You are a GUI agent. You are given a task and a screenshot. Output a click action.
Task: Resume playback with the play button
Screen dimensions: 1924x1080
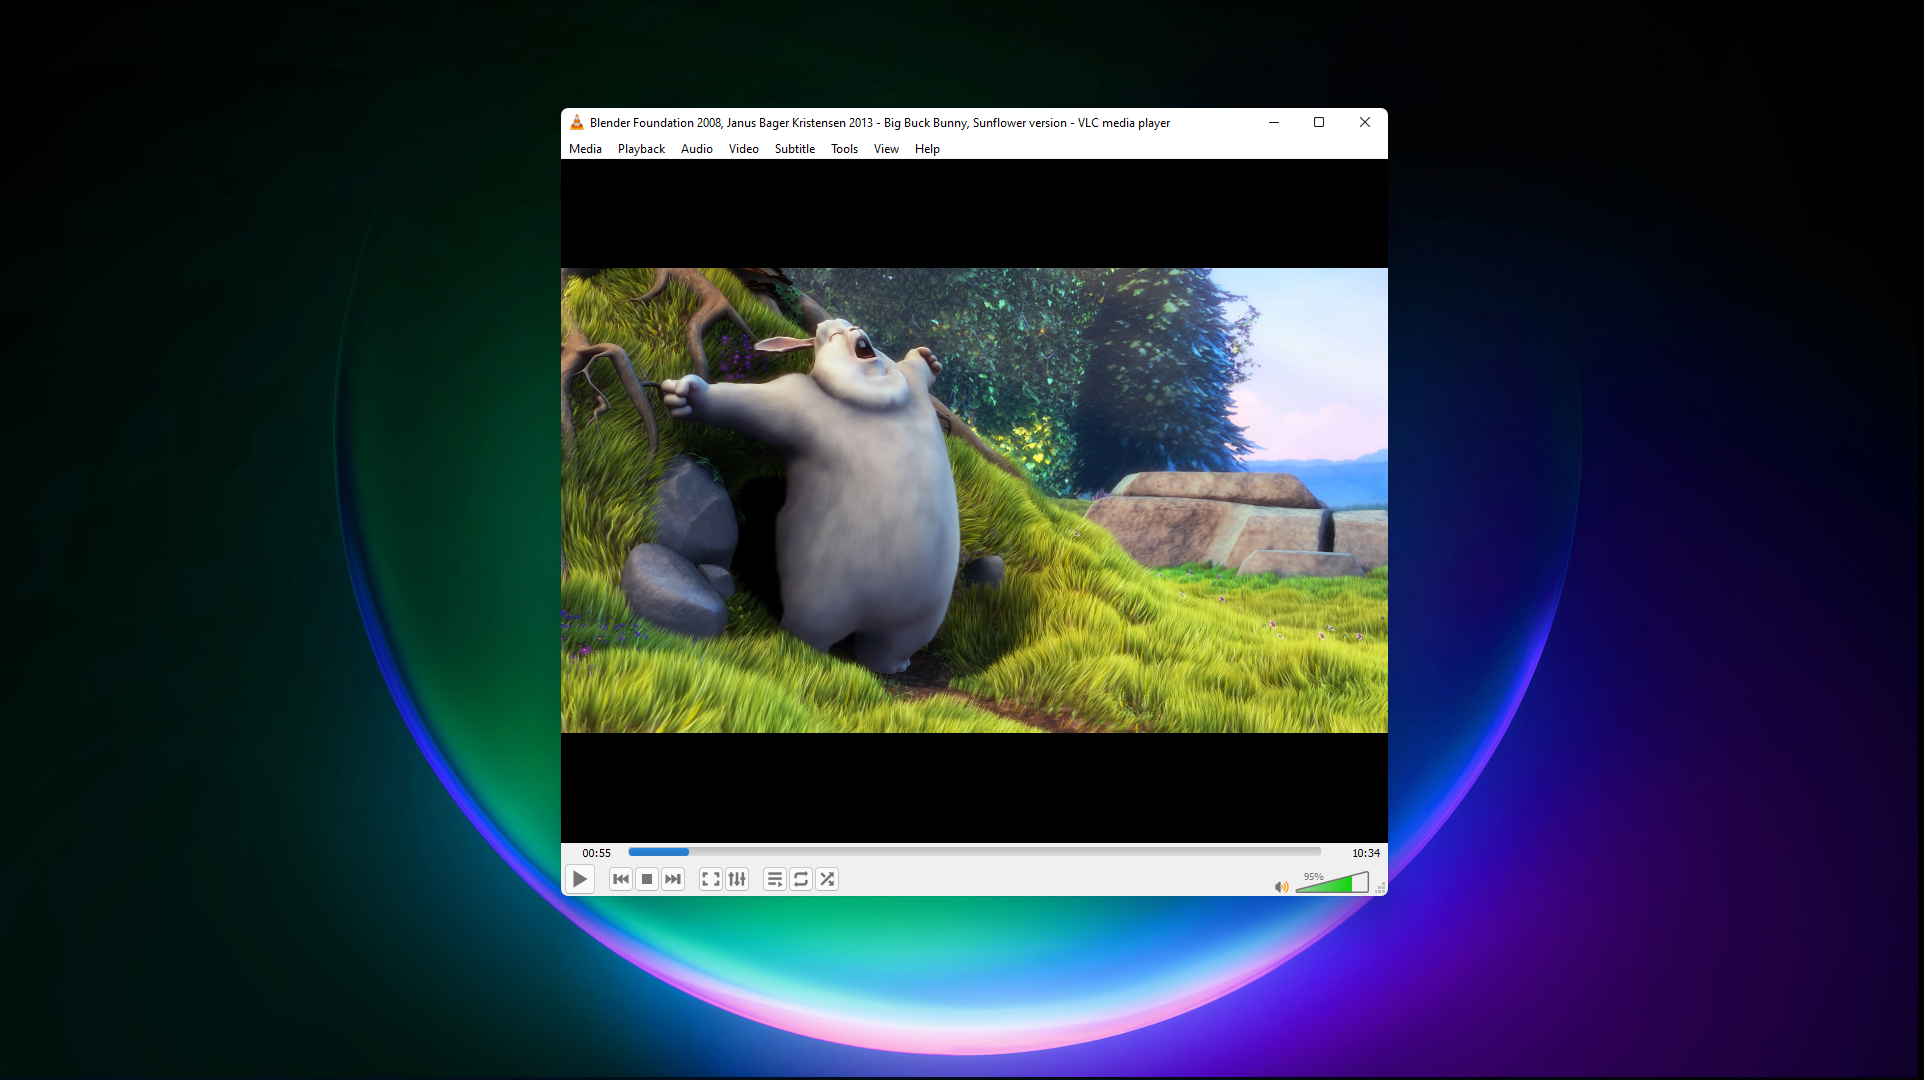[x=579, y=879]
